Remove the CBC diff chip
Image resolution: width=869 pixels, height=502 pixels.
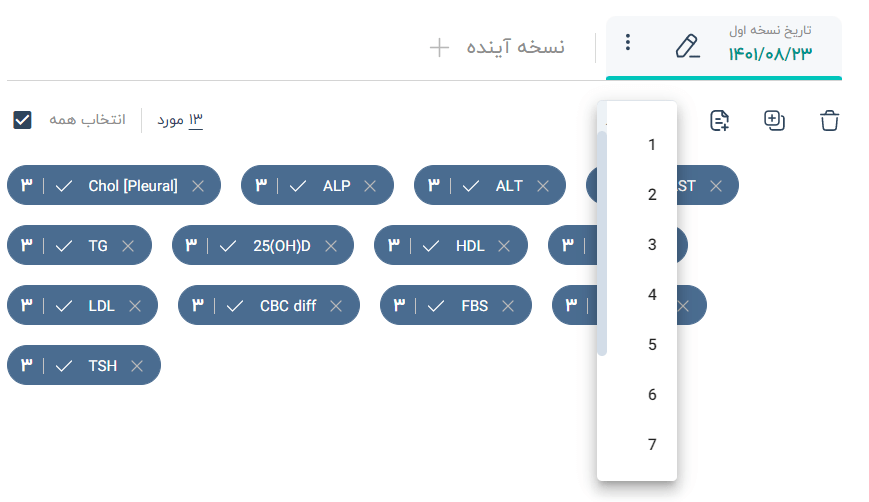(336, 306)
